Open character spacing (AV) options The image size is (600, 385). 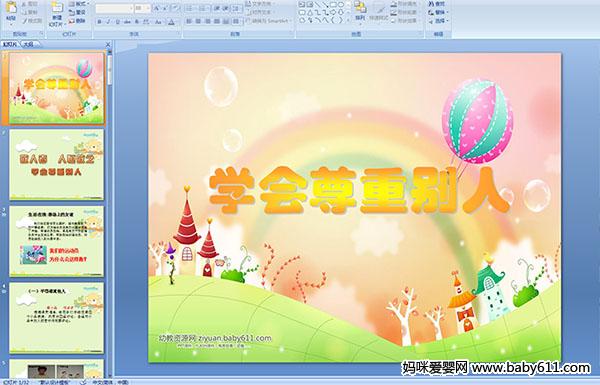pos(146,22)
